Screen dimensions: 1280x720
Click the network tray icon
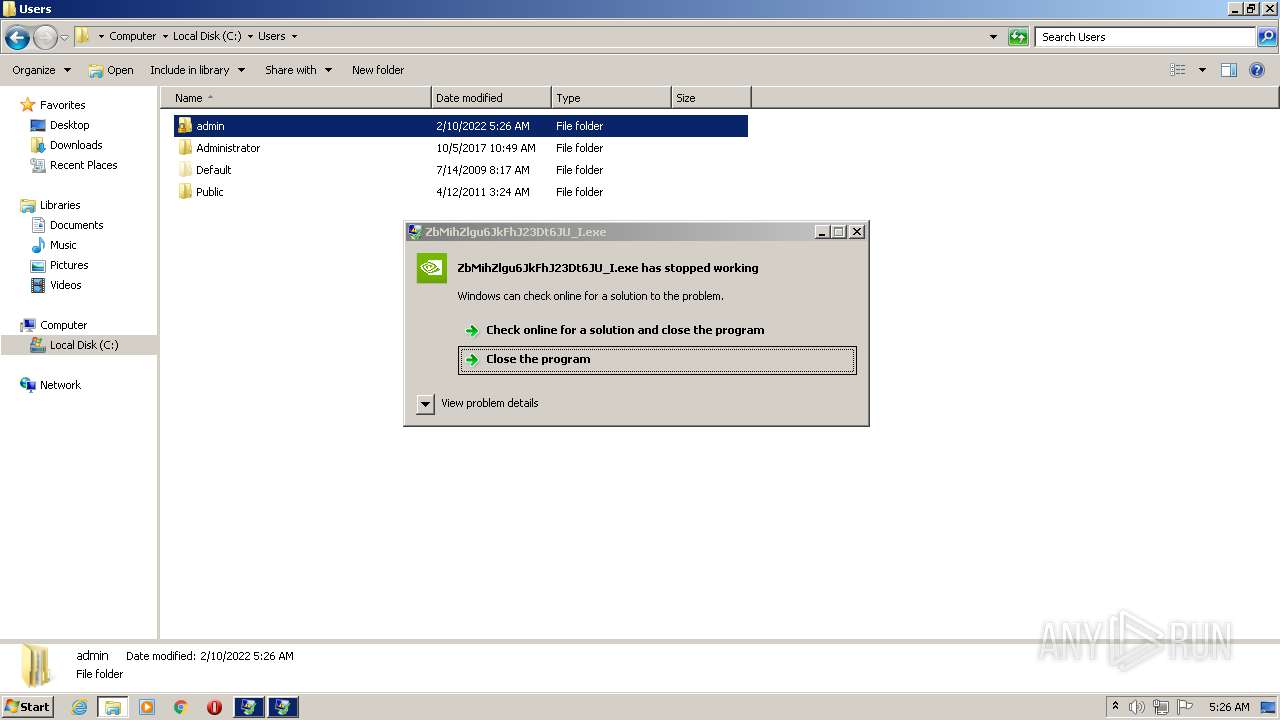pyautogui.click(x=1161, y=707)
